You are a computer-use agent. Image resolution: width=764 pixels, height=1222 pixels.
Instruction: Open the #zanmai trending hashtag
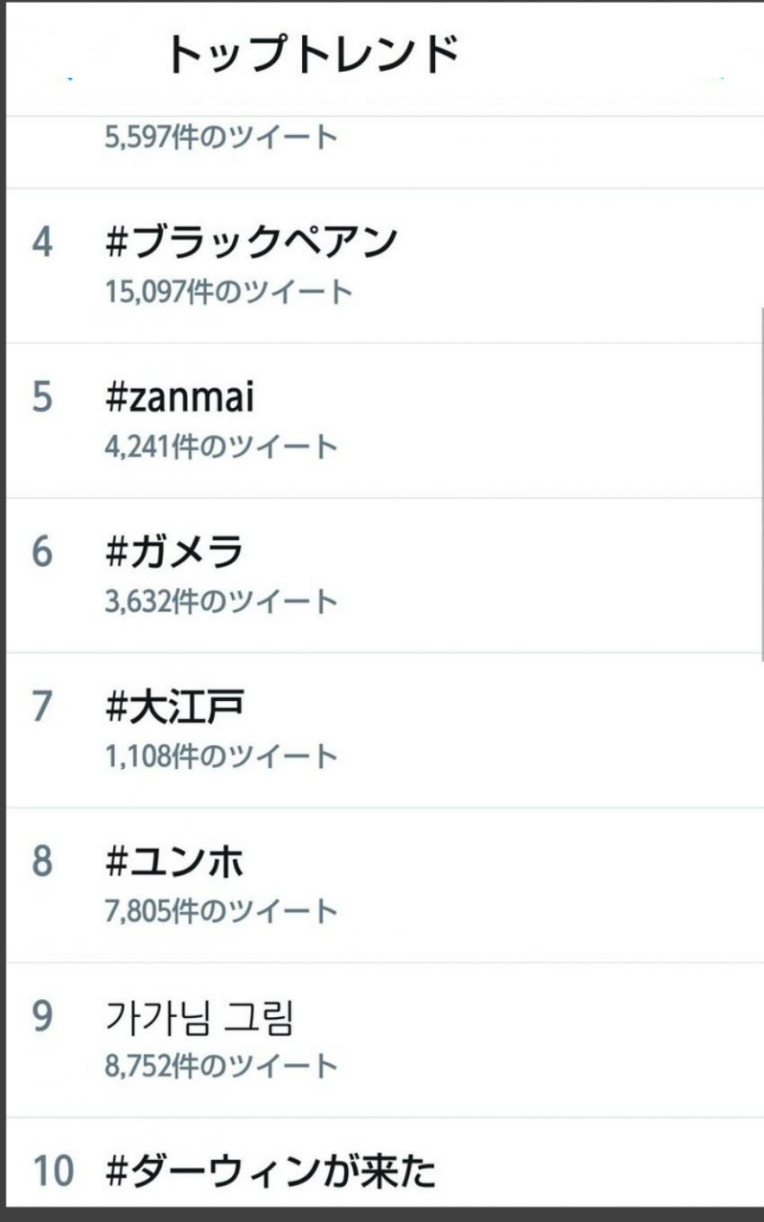(180, 398)
